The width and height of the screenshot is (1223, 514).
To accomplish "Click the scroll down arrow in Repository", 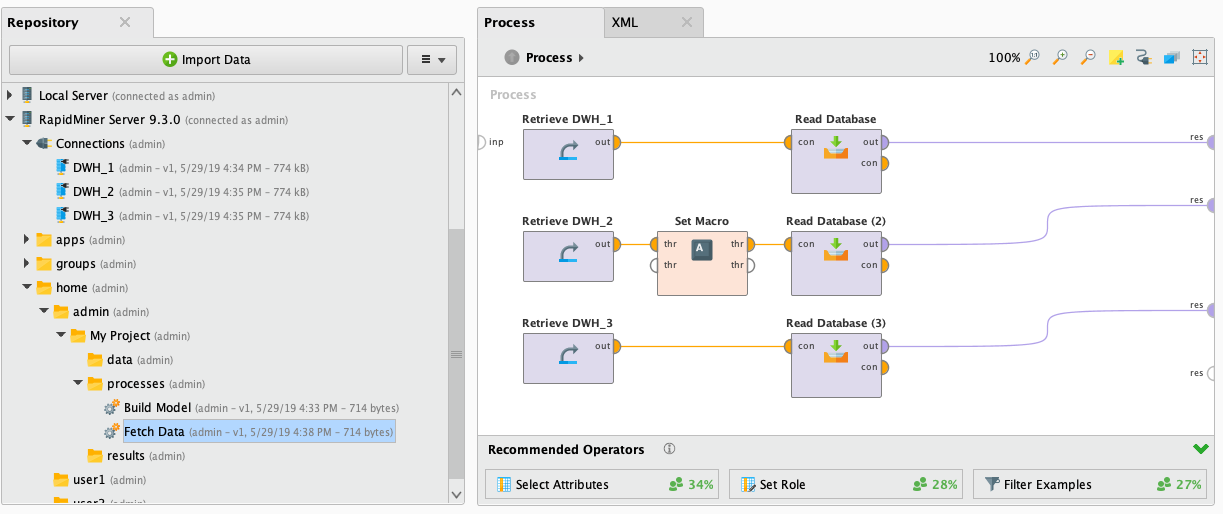I will 457,494.
